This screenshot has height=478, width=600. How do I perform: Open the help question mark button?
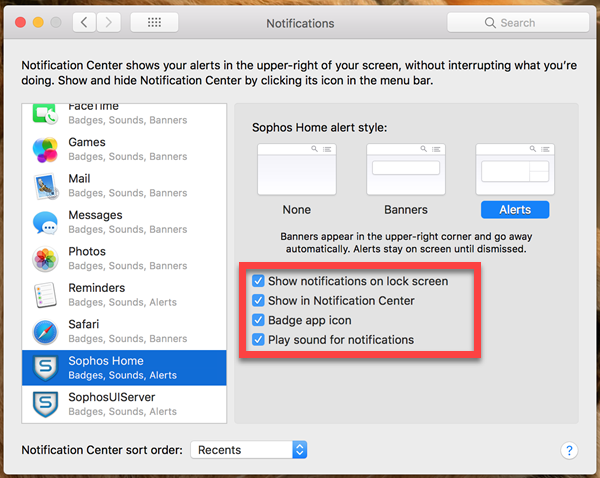pos(569,451)
